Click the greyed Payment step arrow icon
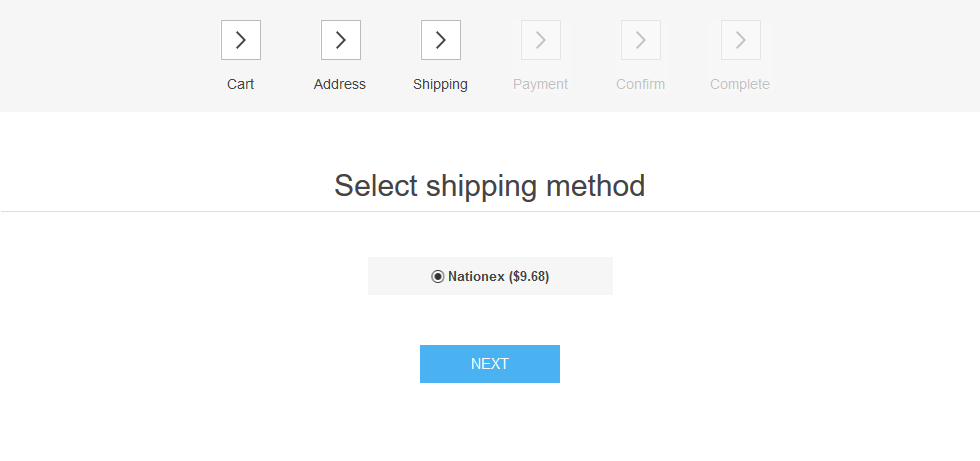Image resolution: width=980 pixels, height=461 pixels. (x=541, y=40)
